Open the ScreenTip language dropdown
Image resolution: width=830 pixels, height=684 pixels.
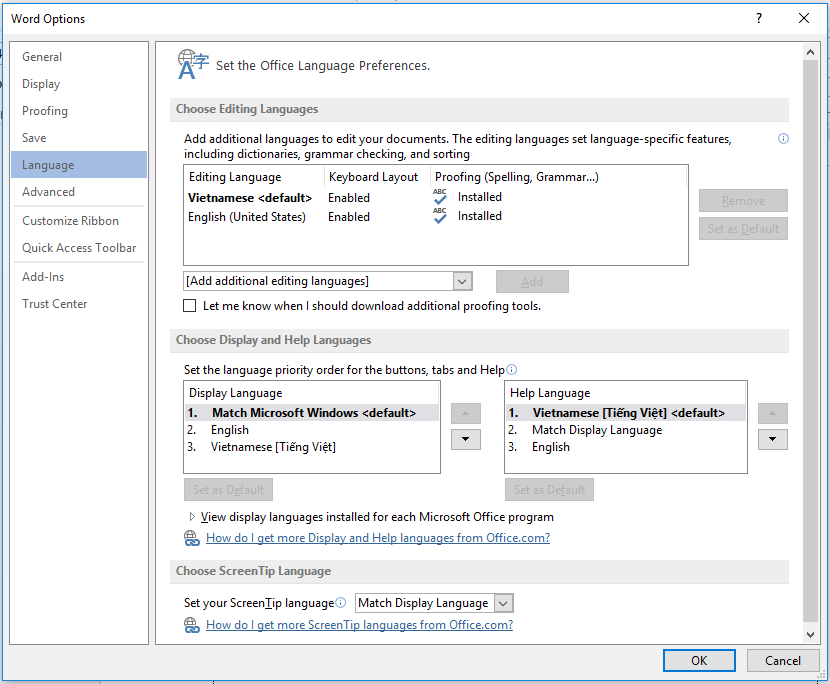coord(503,603)
